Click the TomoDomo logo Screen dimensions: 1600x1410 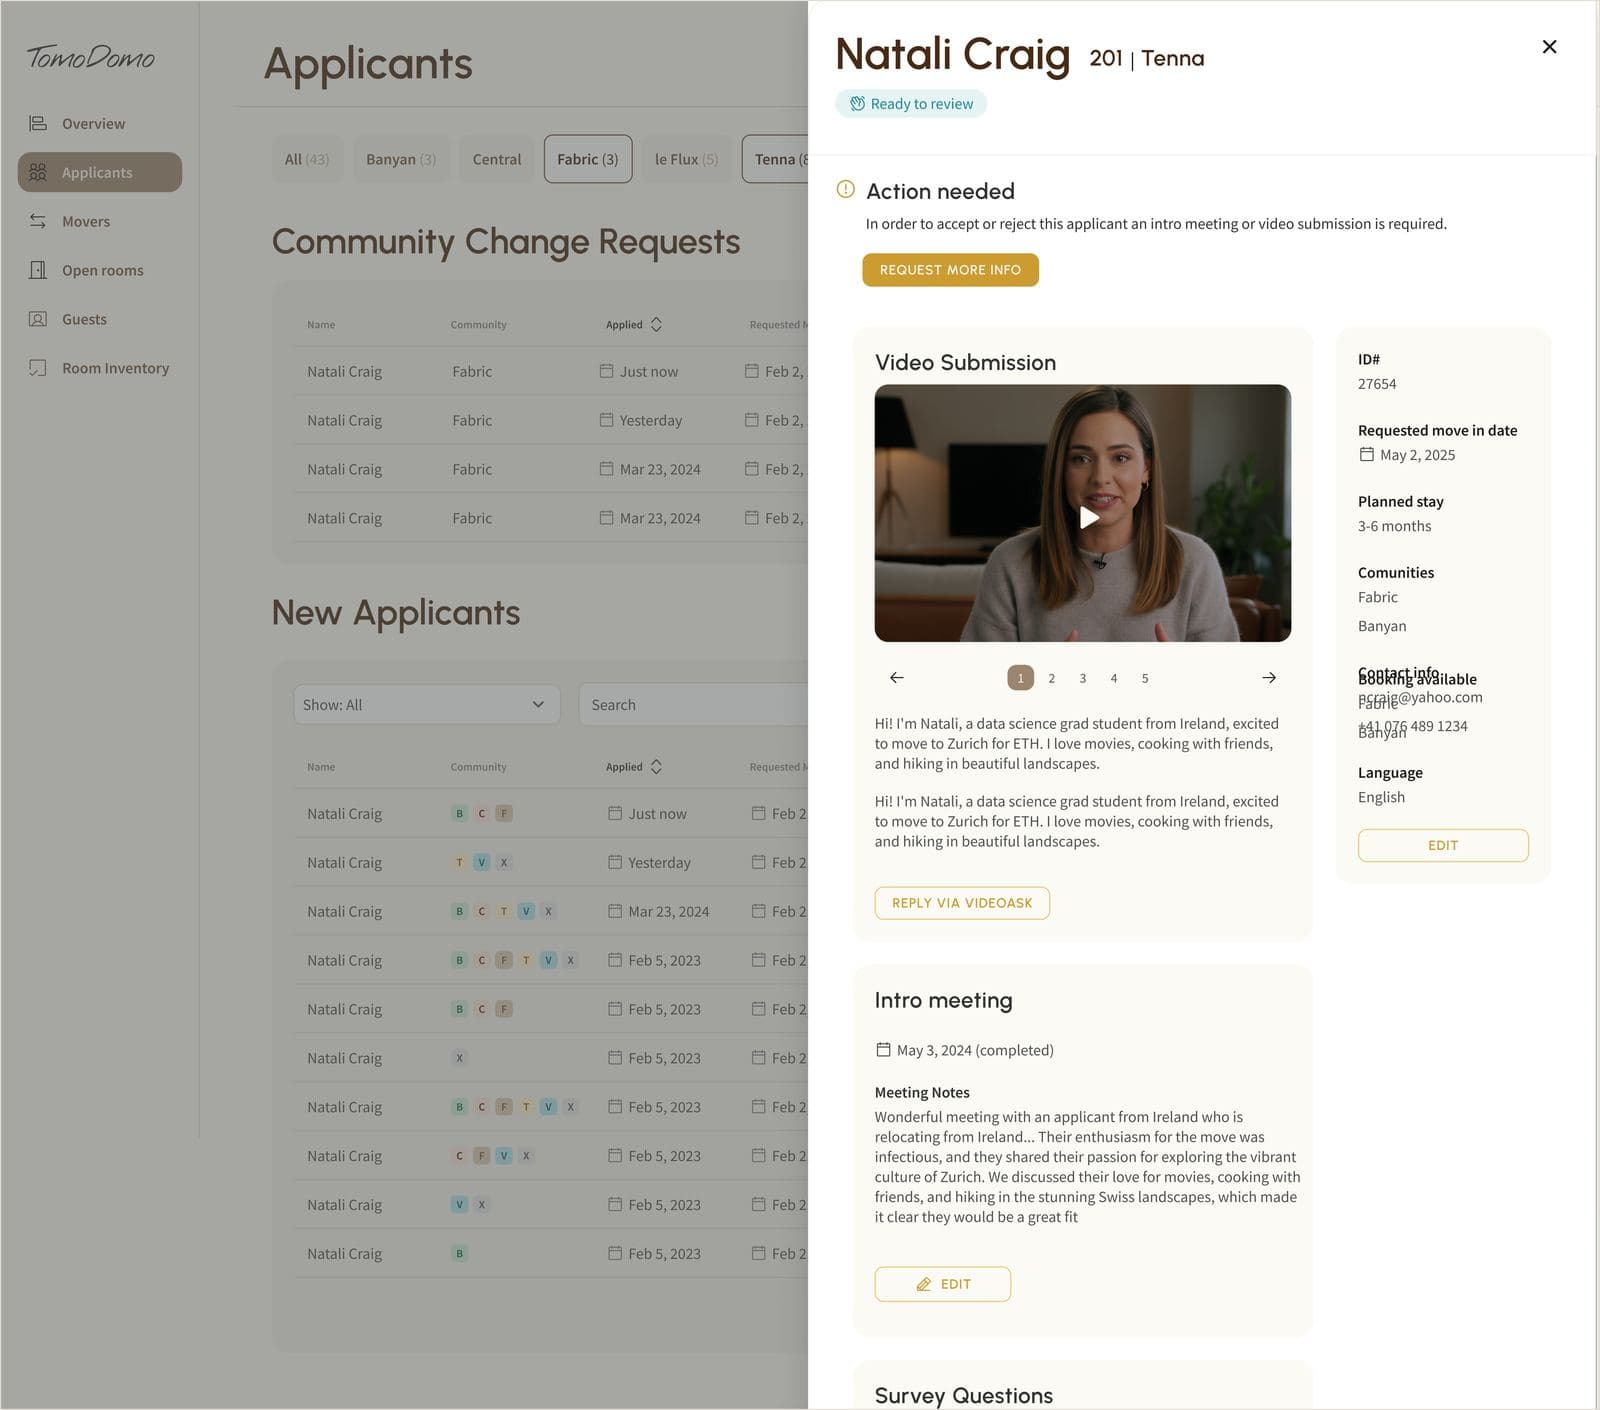click(x=90, y=57)
